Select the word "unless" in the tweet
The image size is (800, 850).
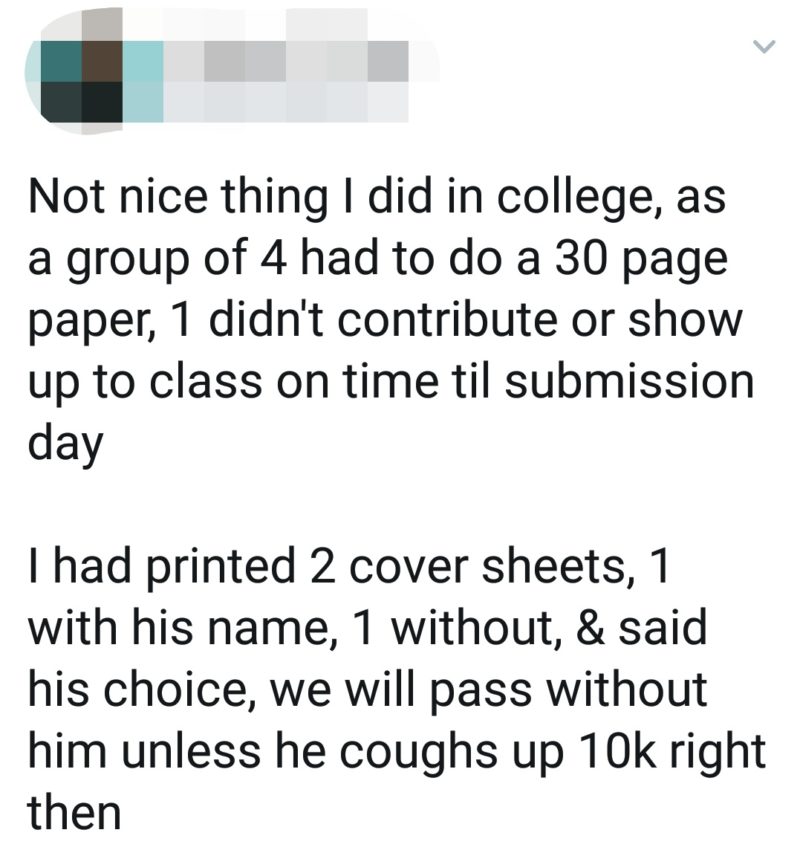(191, 751)
